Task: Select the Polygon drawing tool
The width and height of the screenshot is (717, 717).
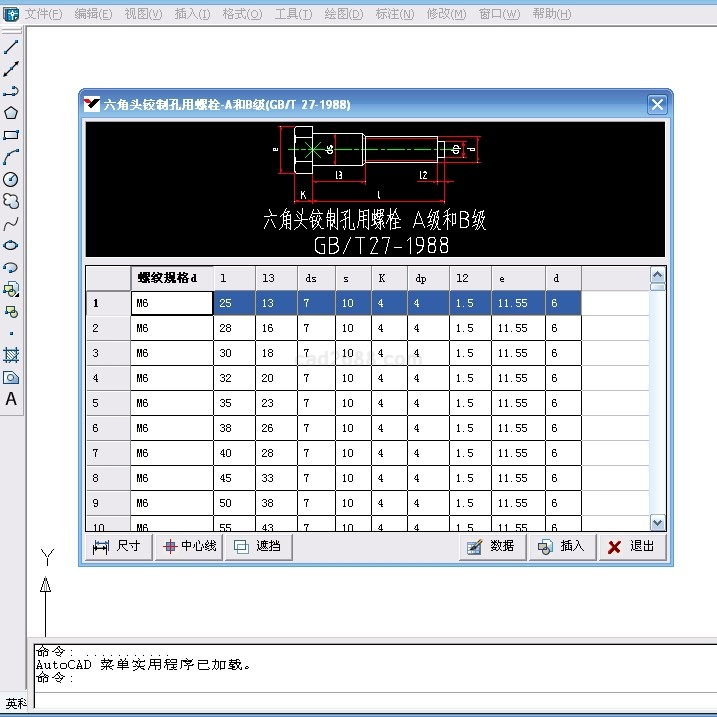Action: [x=11, y=113]
